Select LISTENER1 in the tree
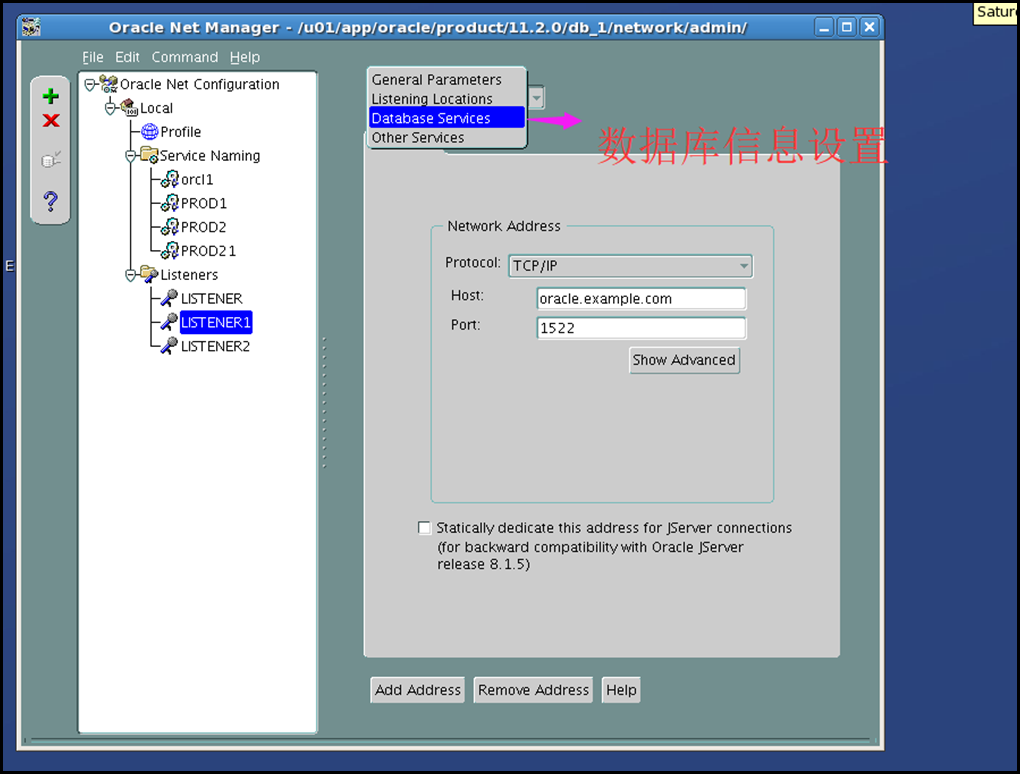 [216, 322]
